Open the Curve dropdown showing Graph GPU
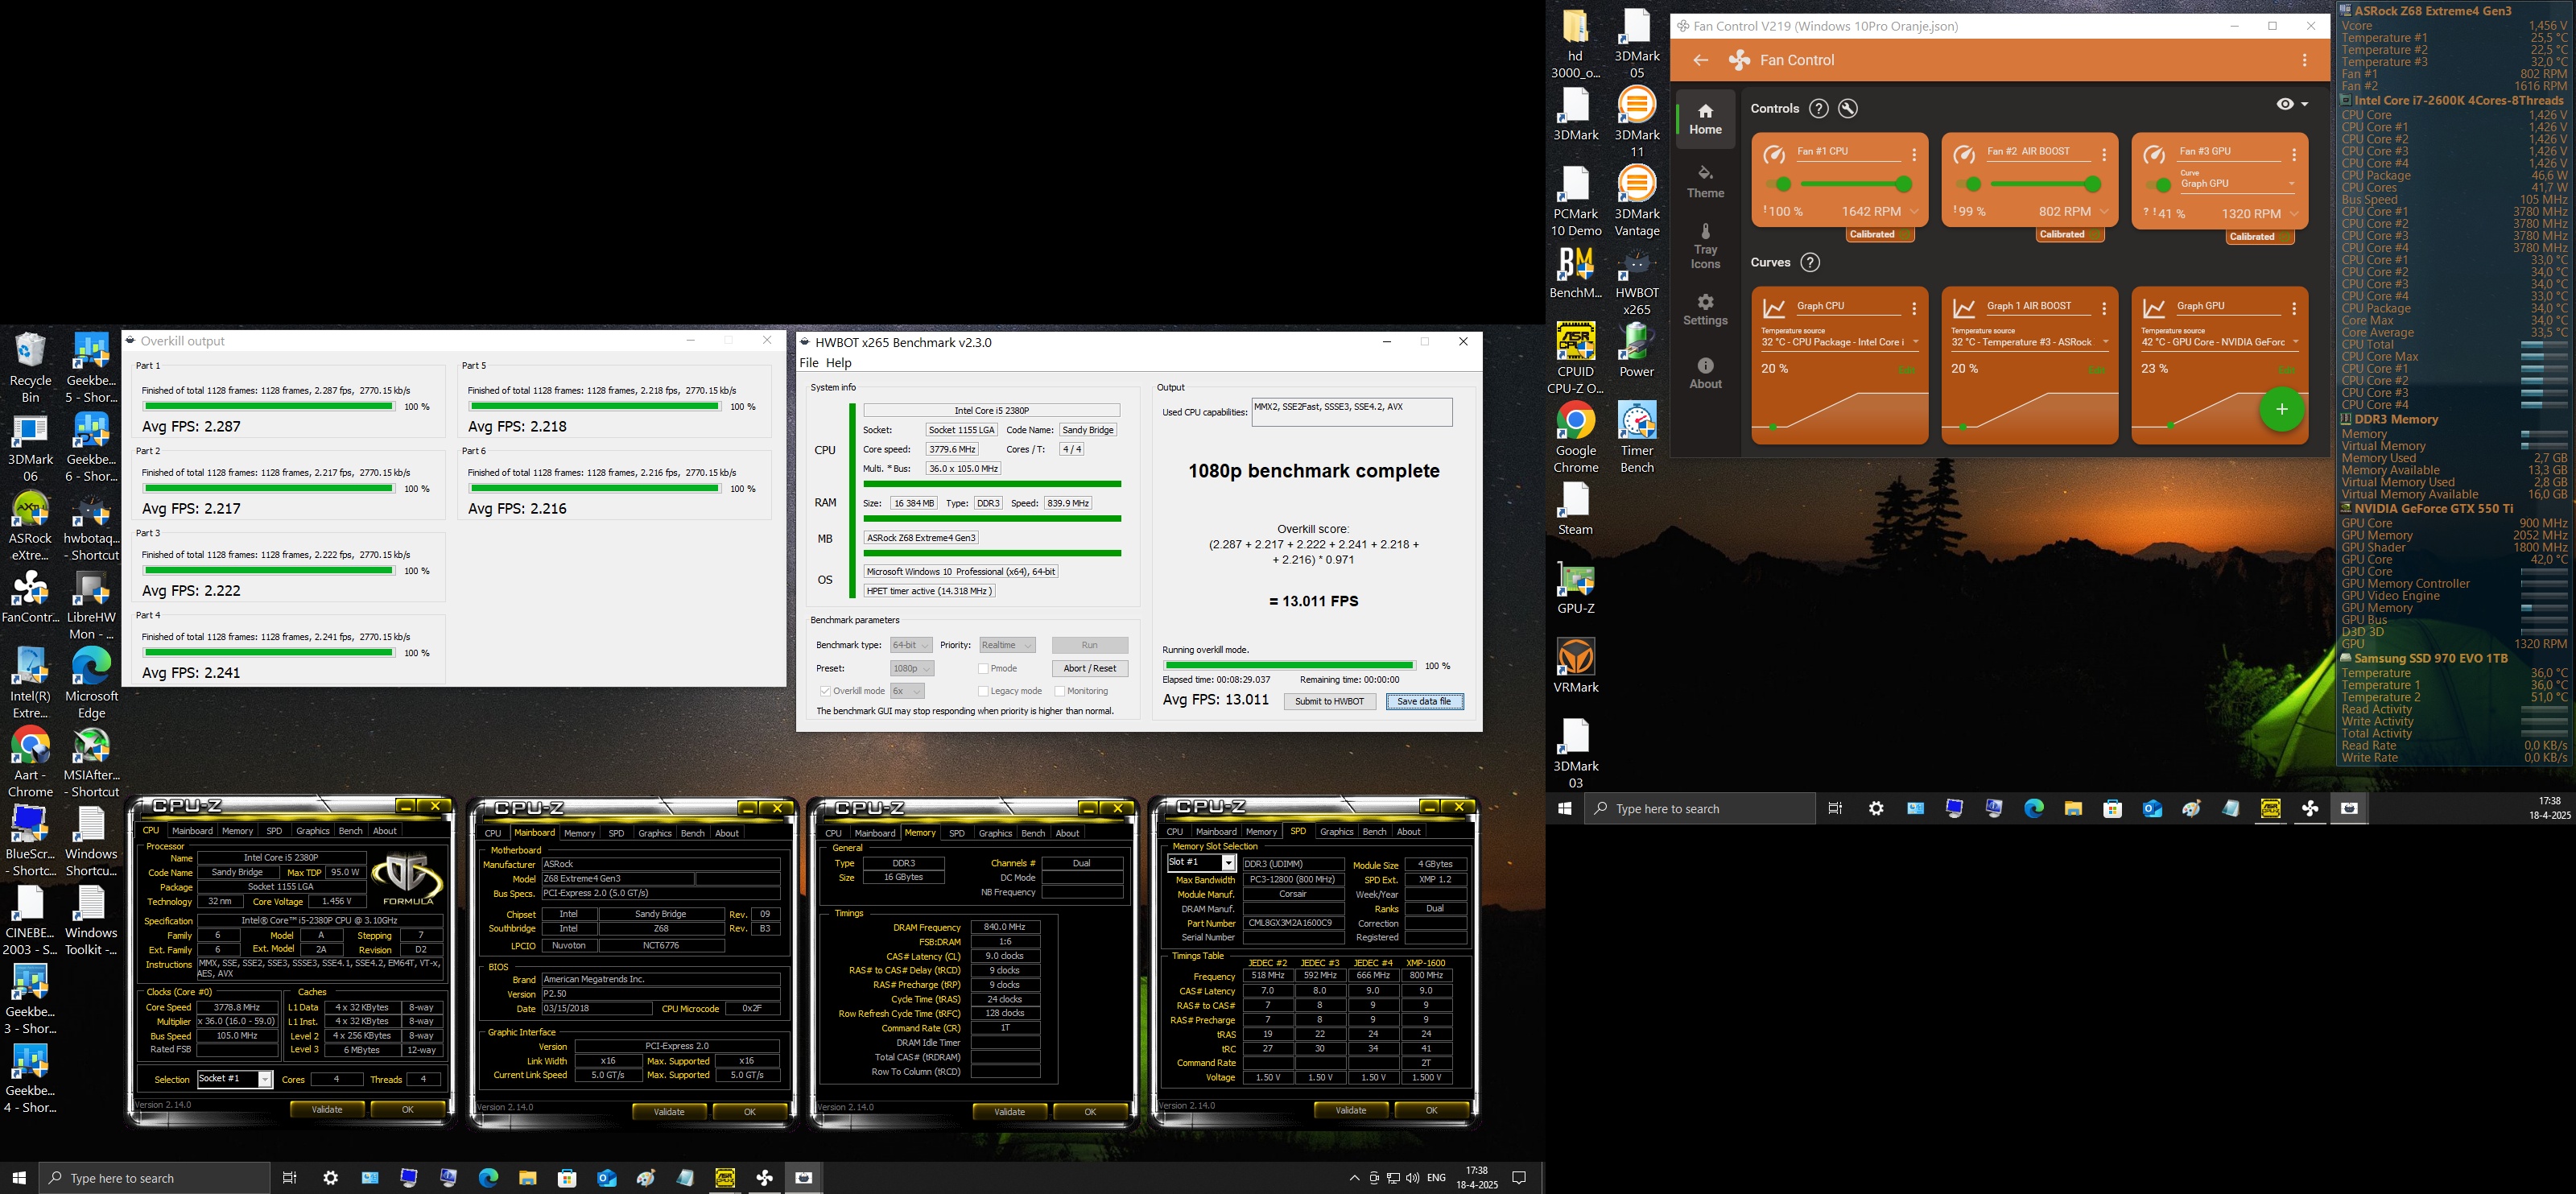Viewport: 2576px width, 1194px height. tap(2237, 185)
